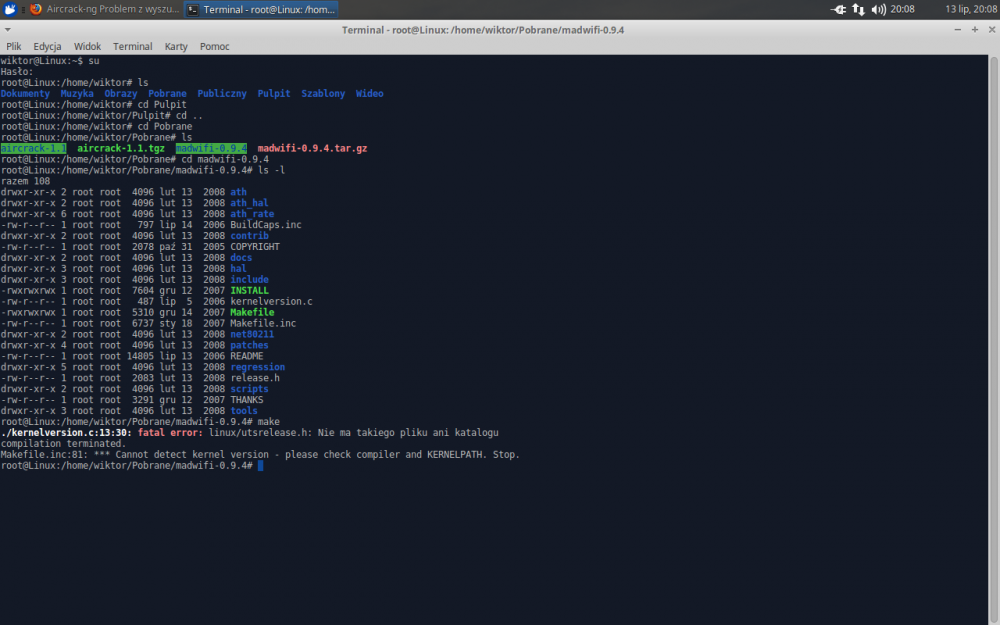This screenshot has height=625, width=1000.
Task: Click the red madwifi-0.9.4.tar.gz file name
Action: [x=312, y=149]
